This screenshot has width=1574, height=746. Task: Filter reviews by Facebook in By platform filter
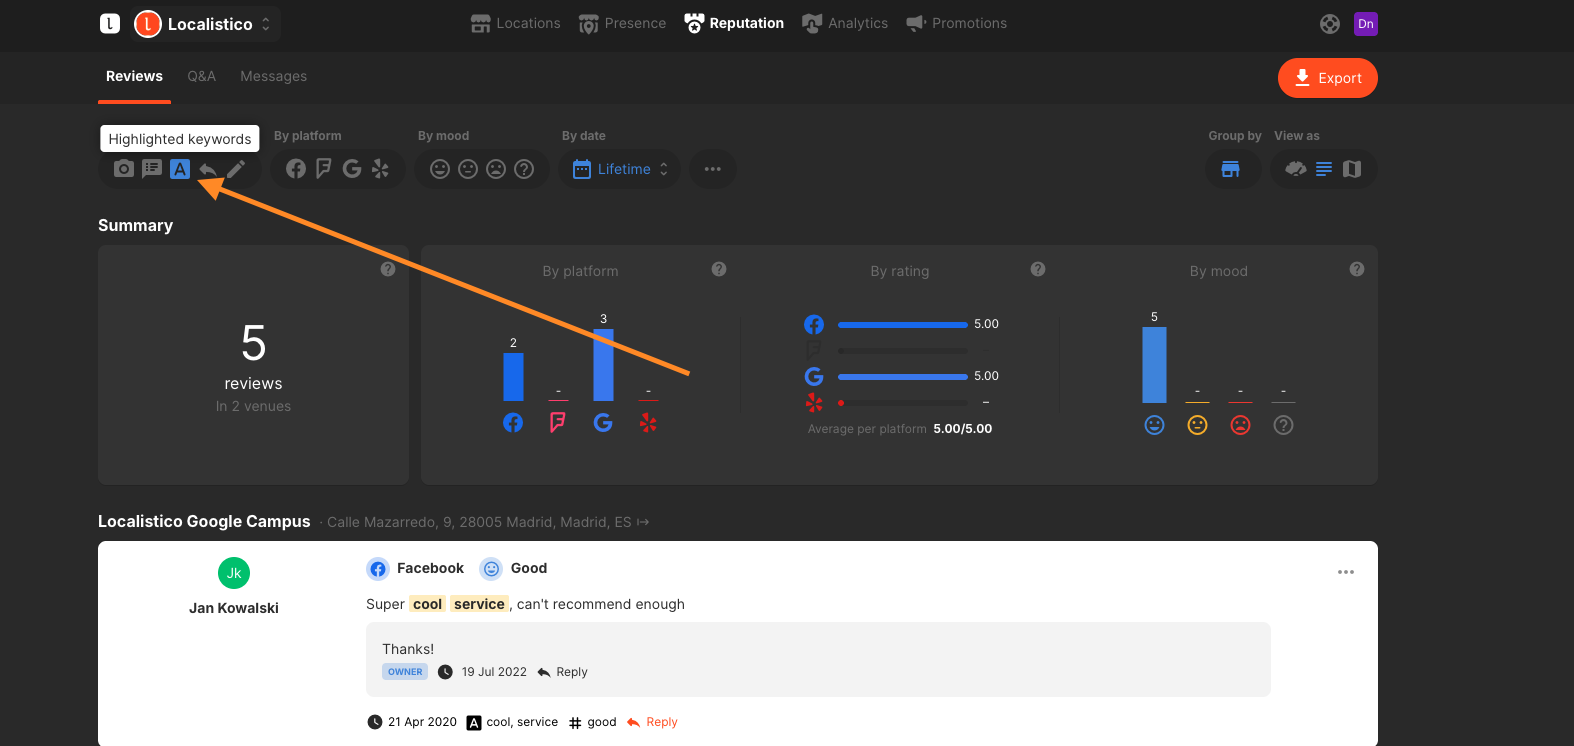tap(296, 169)
